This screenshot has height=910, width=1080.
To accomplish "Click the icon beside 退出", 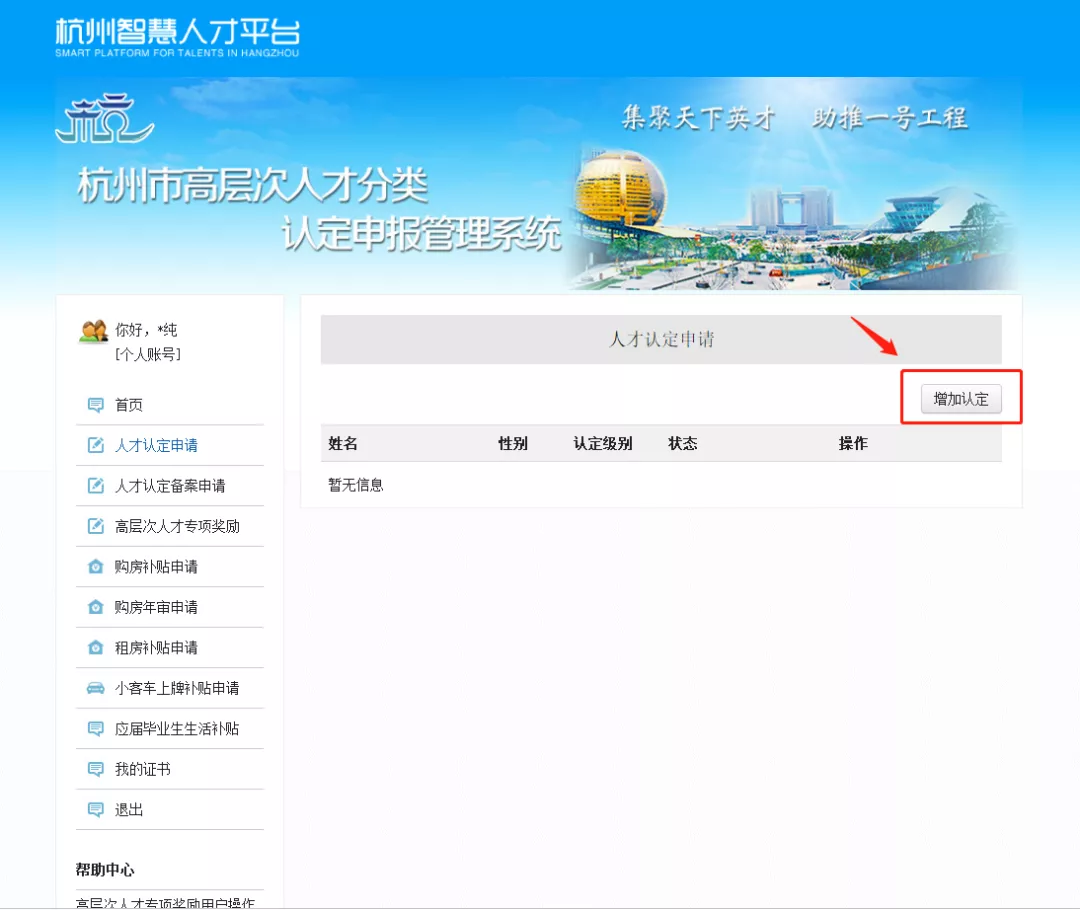I will [x=96, y=809].
